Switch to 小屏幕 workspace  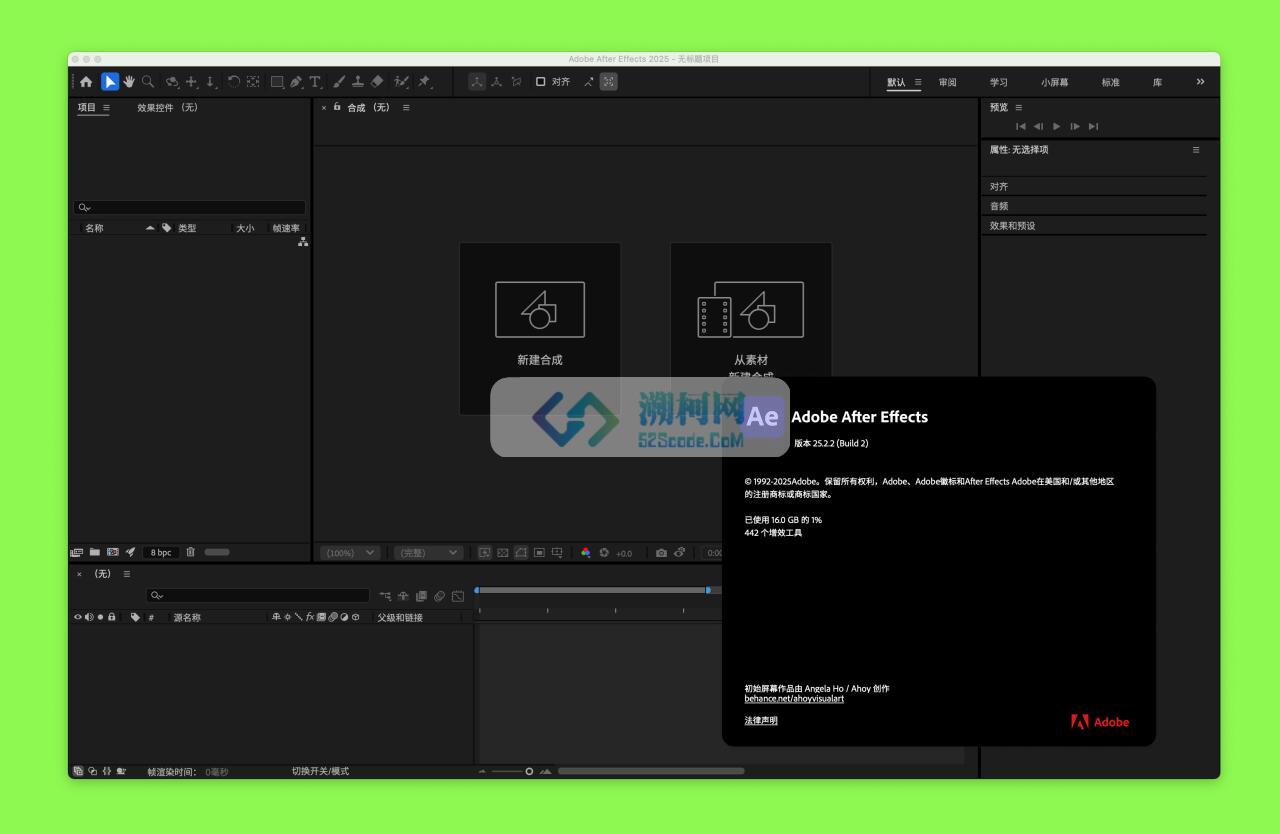pyautogui.click(x=1054, y=82)
